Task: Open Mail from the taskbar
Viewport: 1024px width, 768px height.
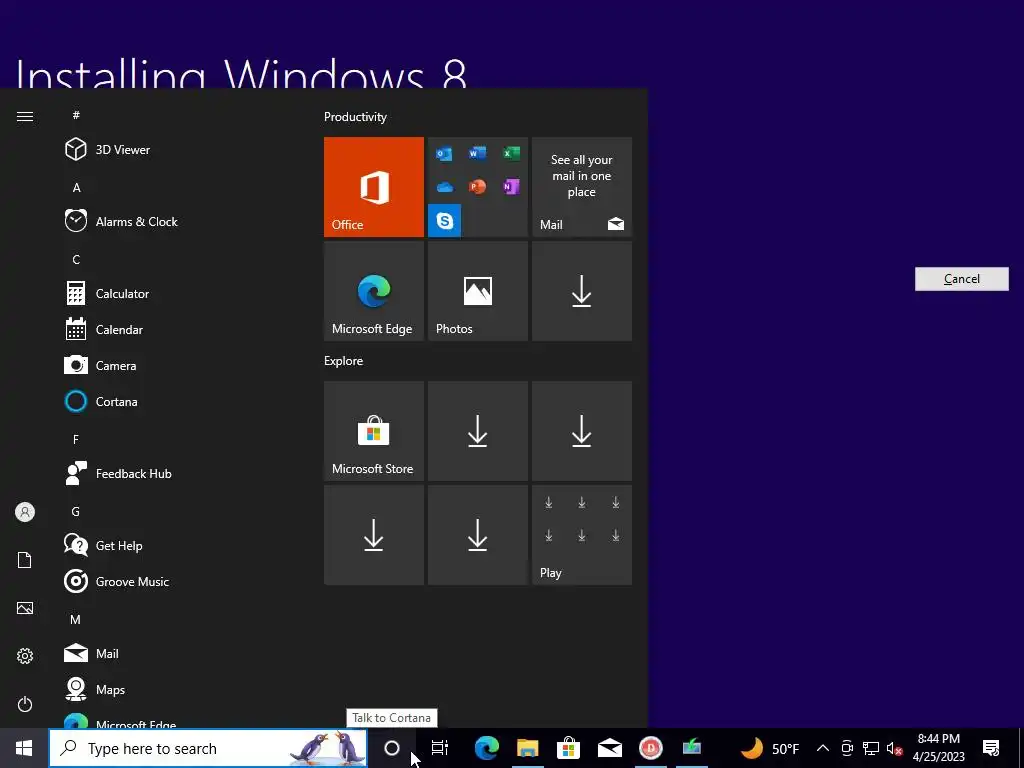Action: tap(610, 748)
